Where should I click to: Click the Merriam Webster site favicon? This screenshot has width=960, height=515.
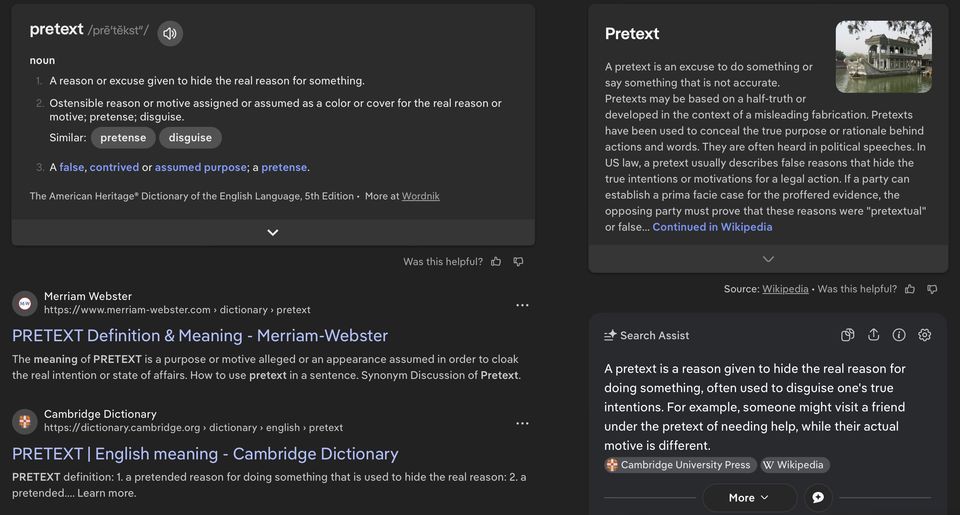click(24, 303)
